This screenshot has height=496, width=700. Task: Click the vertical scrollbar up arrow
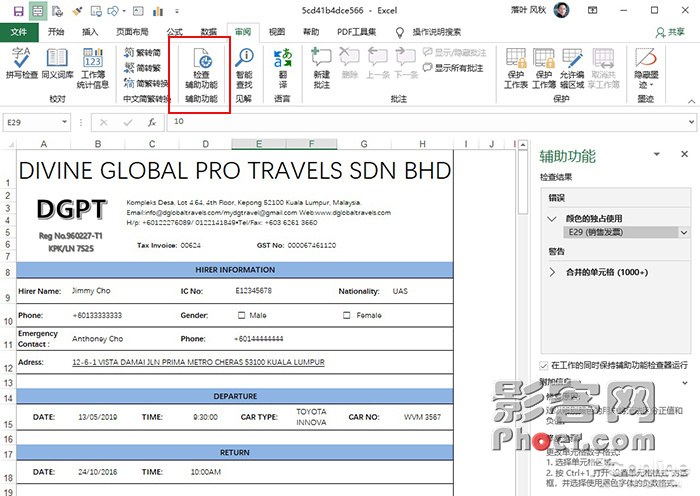[x=523, y=145]
